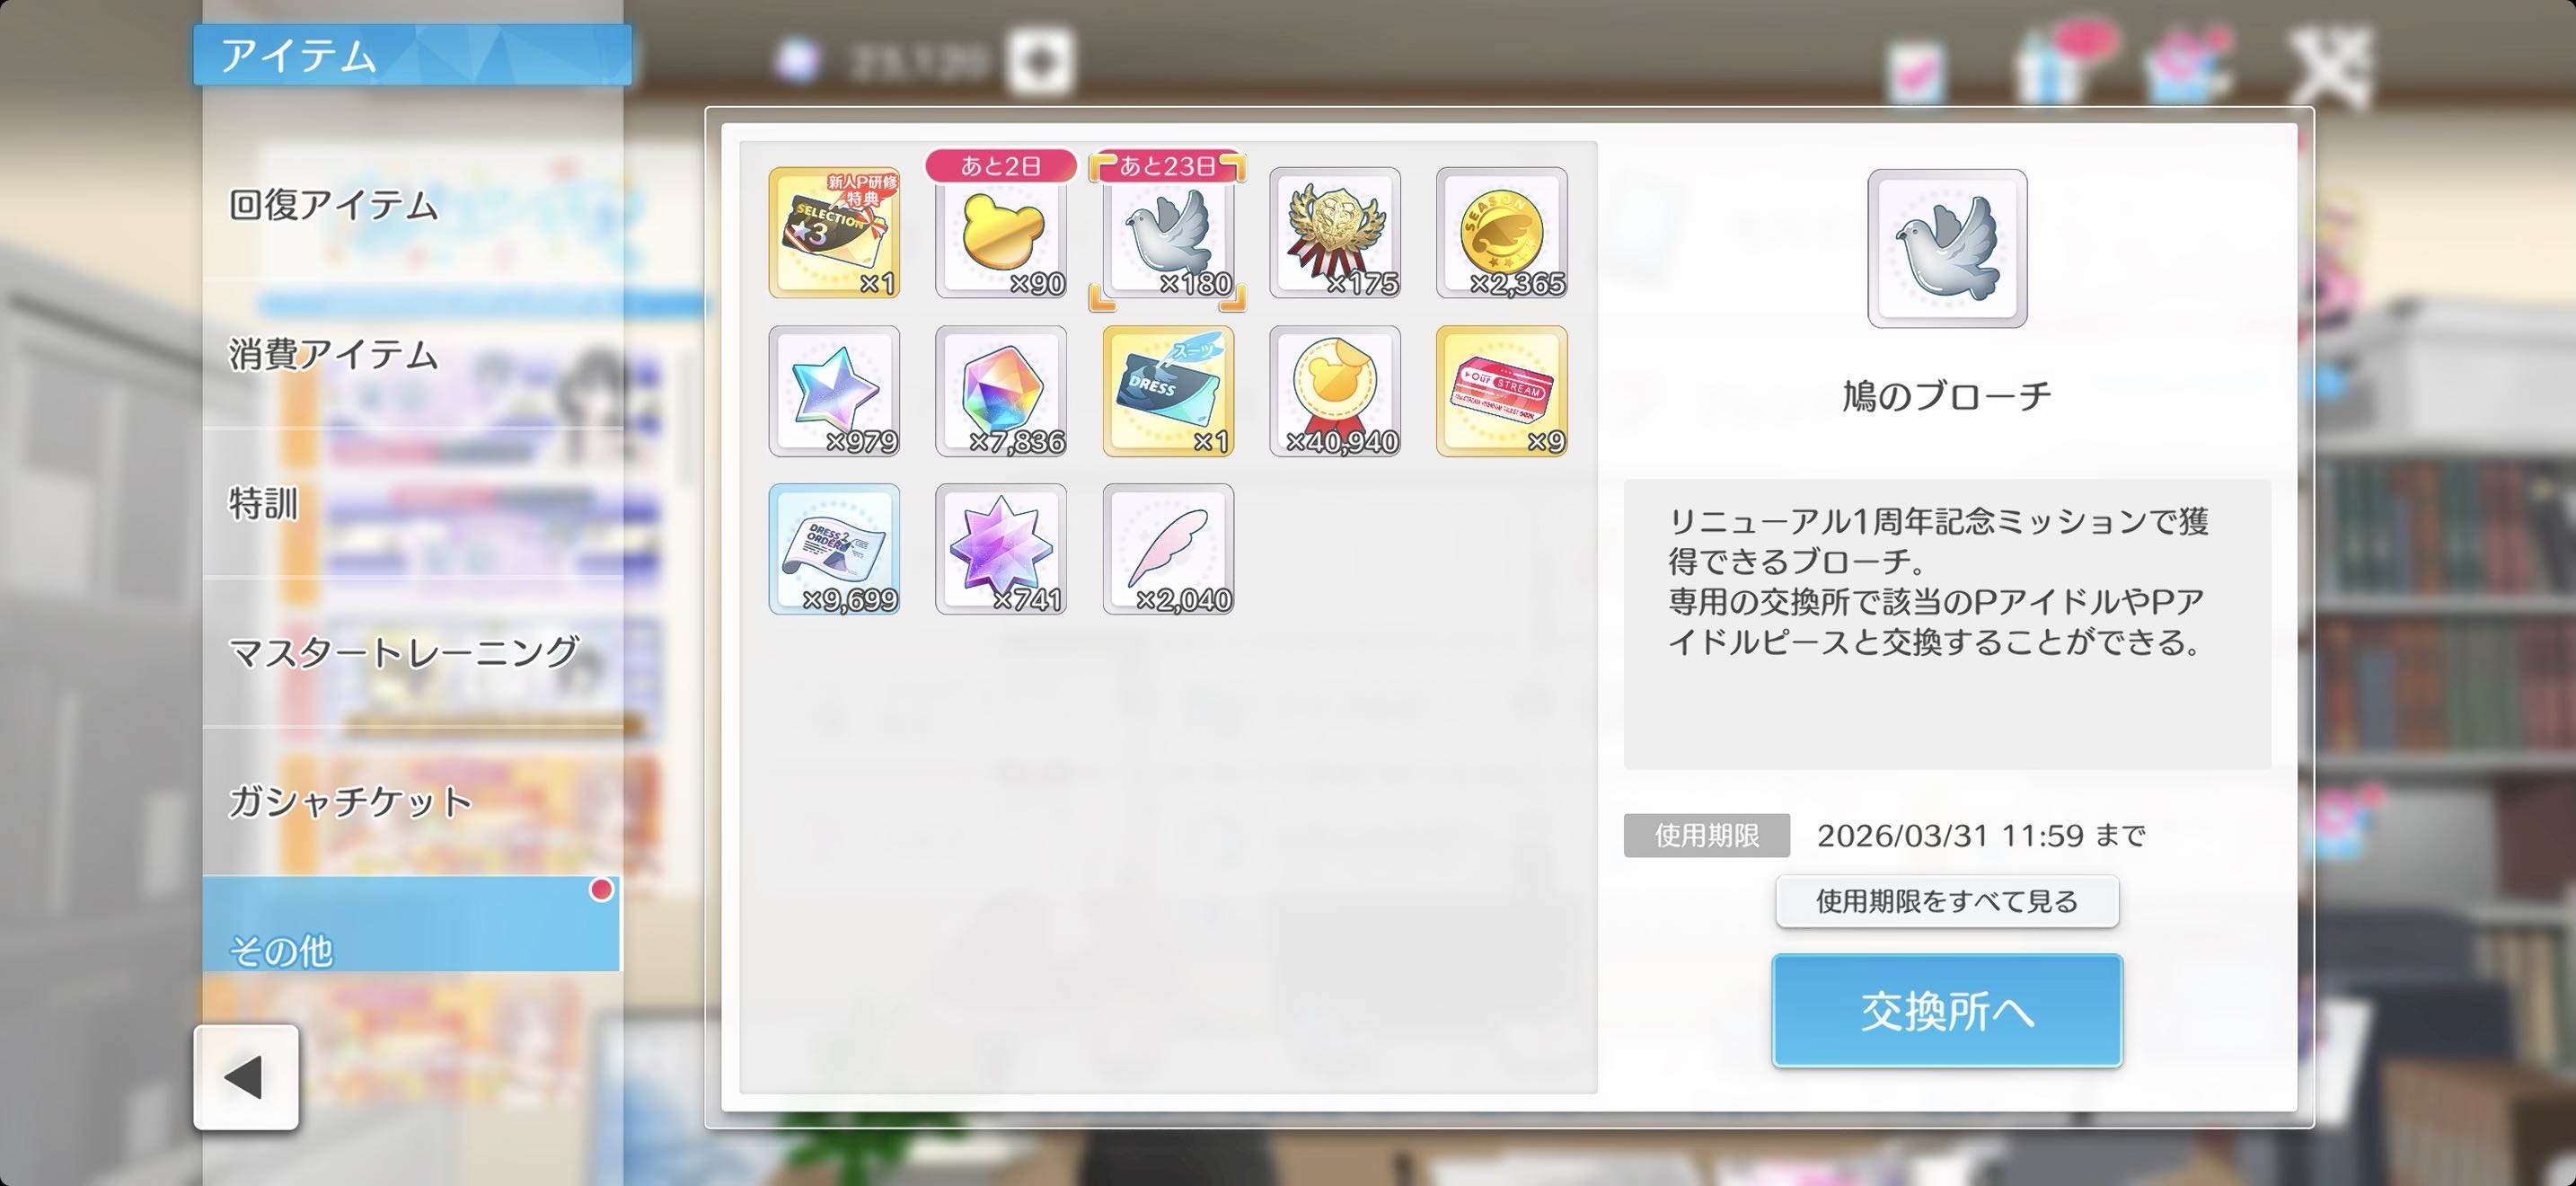Select the SELECTION ★3 ticket item
The image size is (2576, 1186).
click(834, 233)
